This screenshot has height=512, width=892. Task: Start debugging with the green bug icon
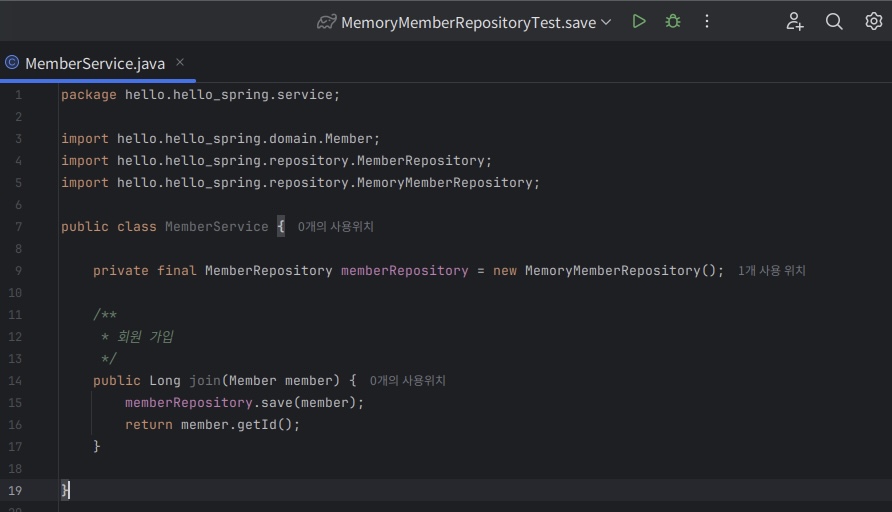click(673, 22)
